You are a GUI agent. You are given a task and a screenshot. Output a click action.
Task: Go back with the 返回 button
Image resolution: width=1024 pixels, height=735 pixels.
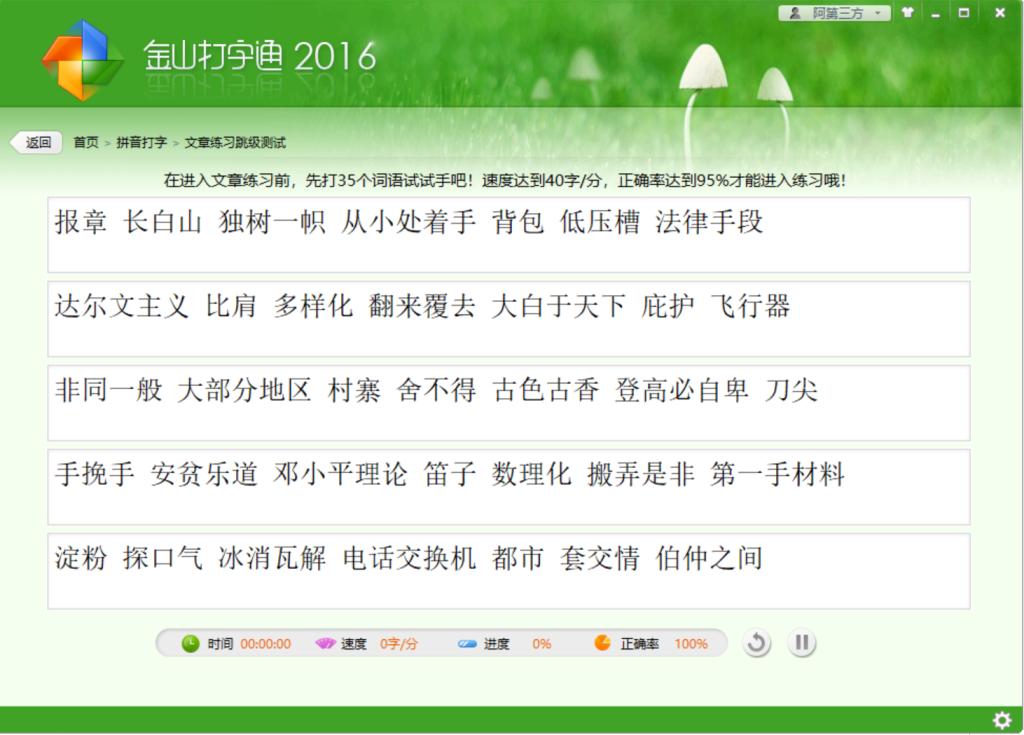37,142
